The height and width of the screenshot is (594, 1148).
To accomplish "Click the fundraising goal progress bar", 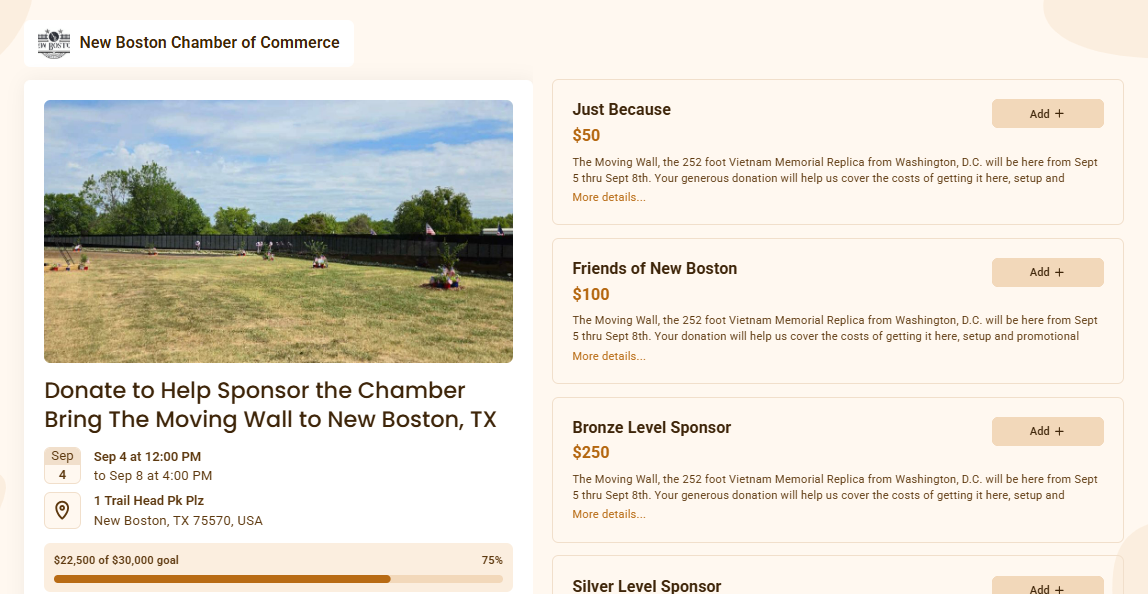I will pyautogui.click(x=278, y=579).
